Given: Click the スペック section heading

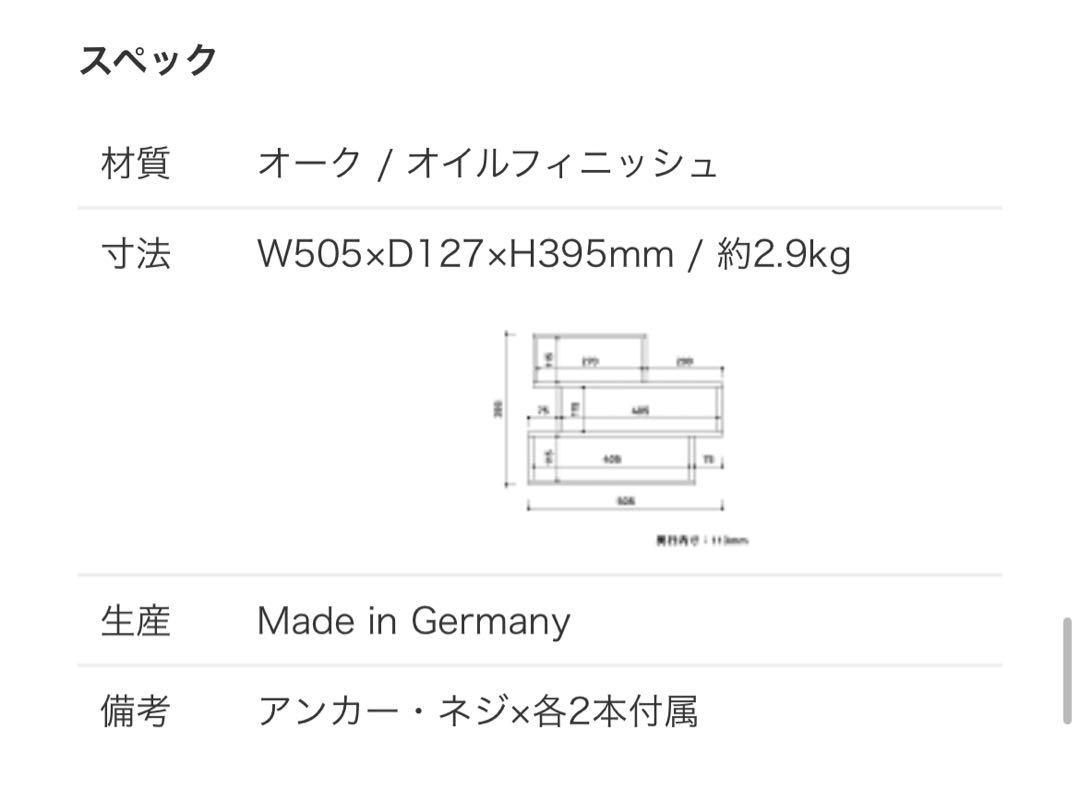Looking at the screenshot, I should (147, 60).
